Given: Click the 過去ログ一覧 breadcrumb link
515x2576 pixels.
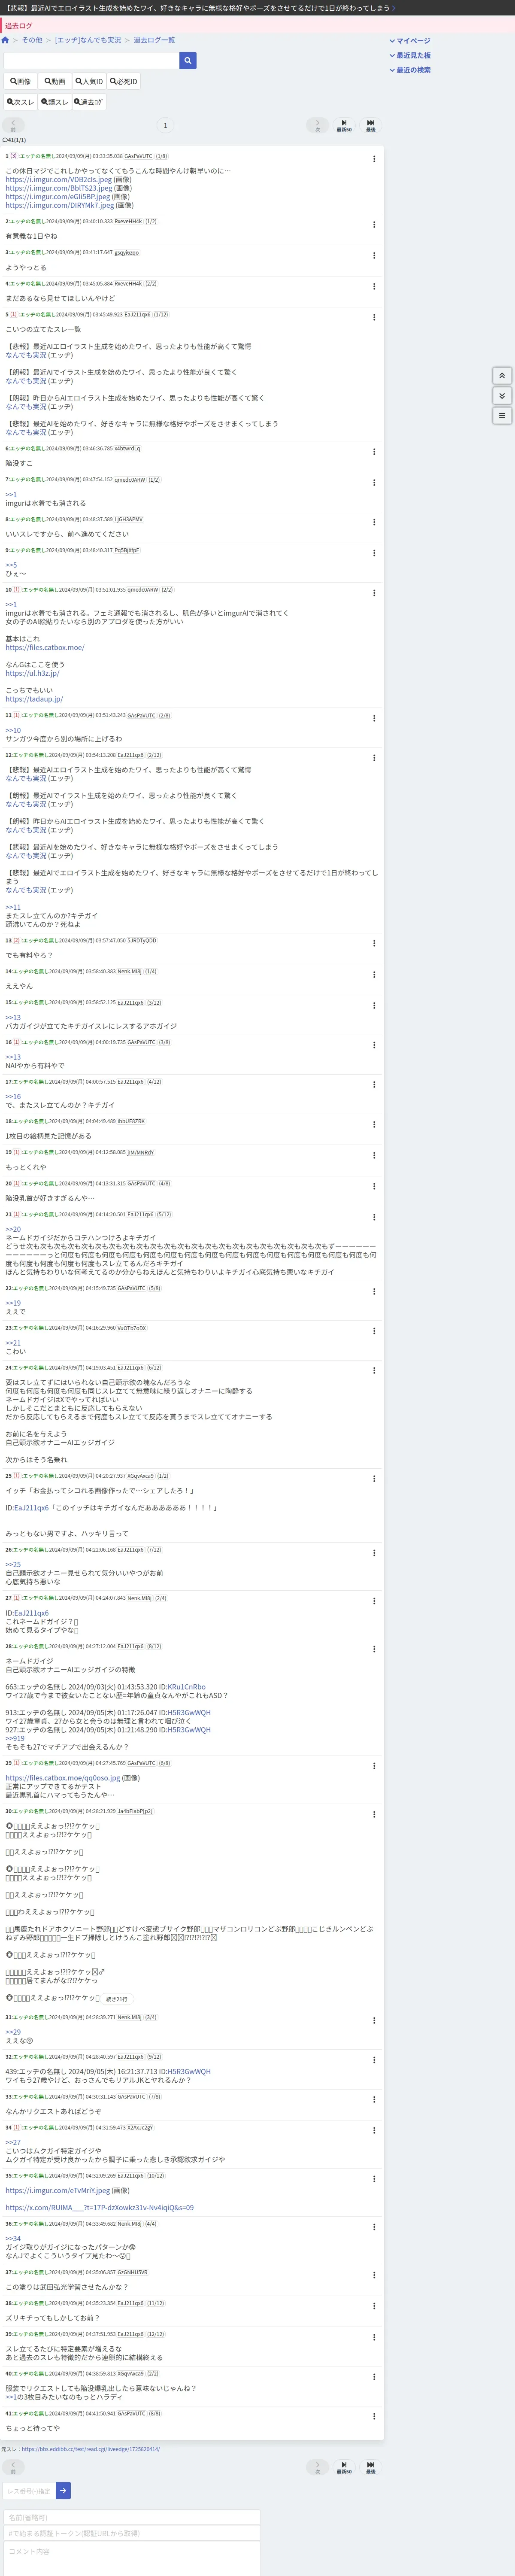Looking at the screenshot, I should click(x=154, y=40).
